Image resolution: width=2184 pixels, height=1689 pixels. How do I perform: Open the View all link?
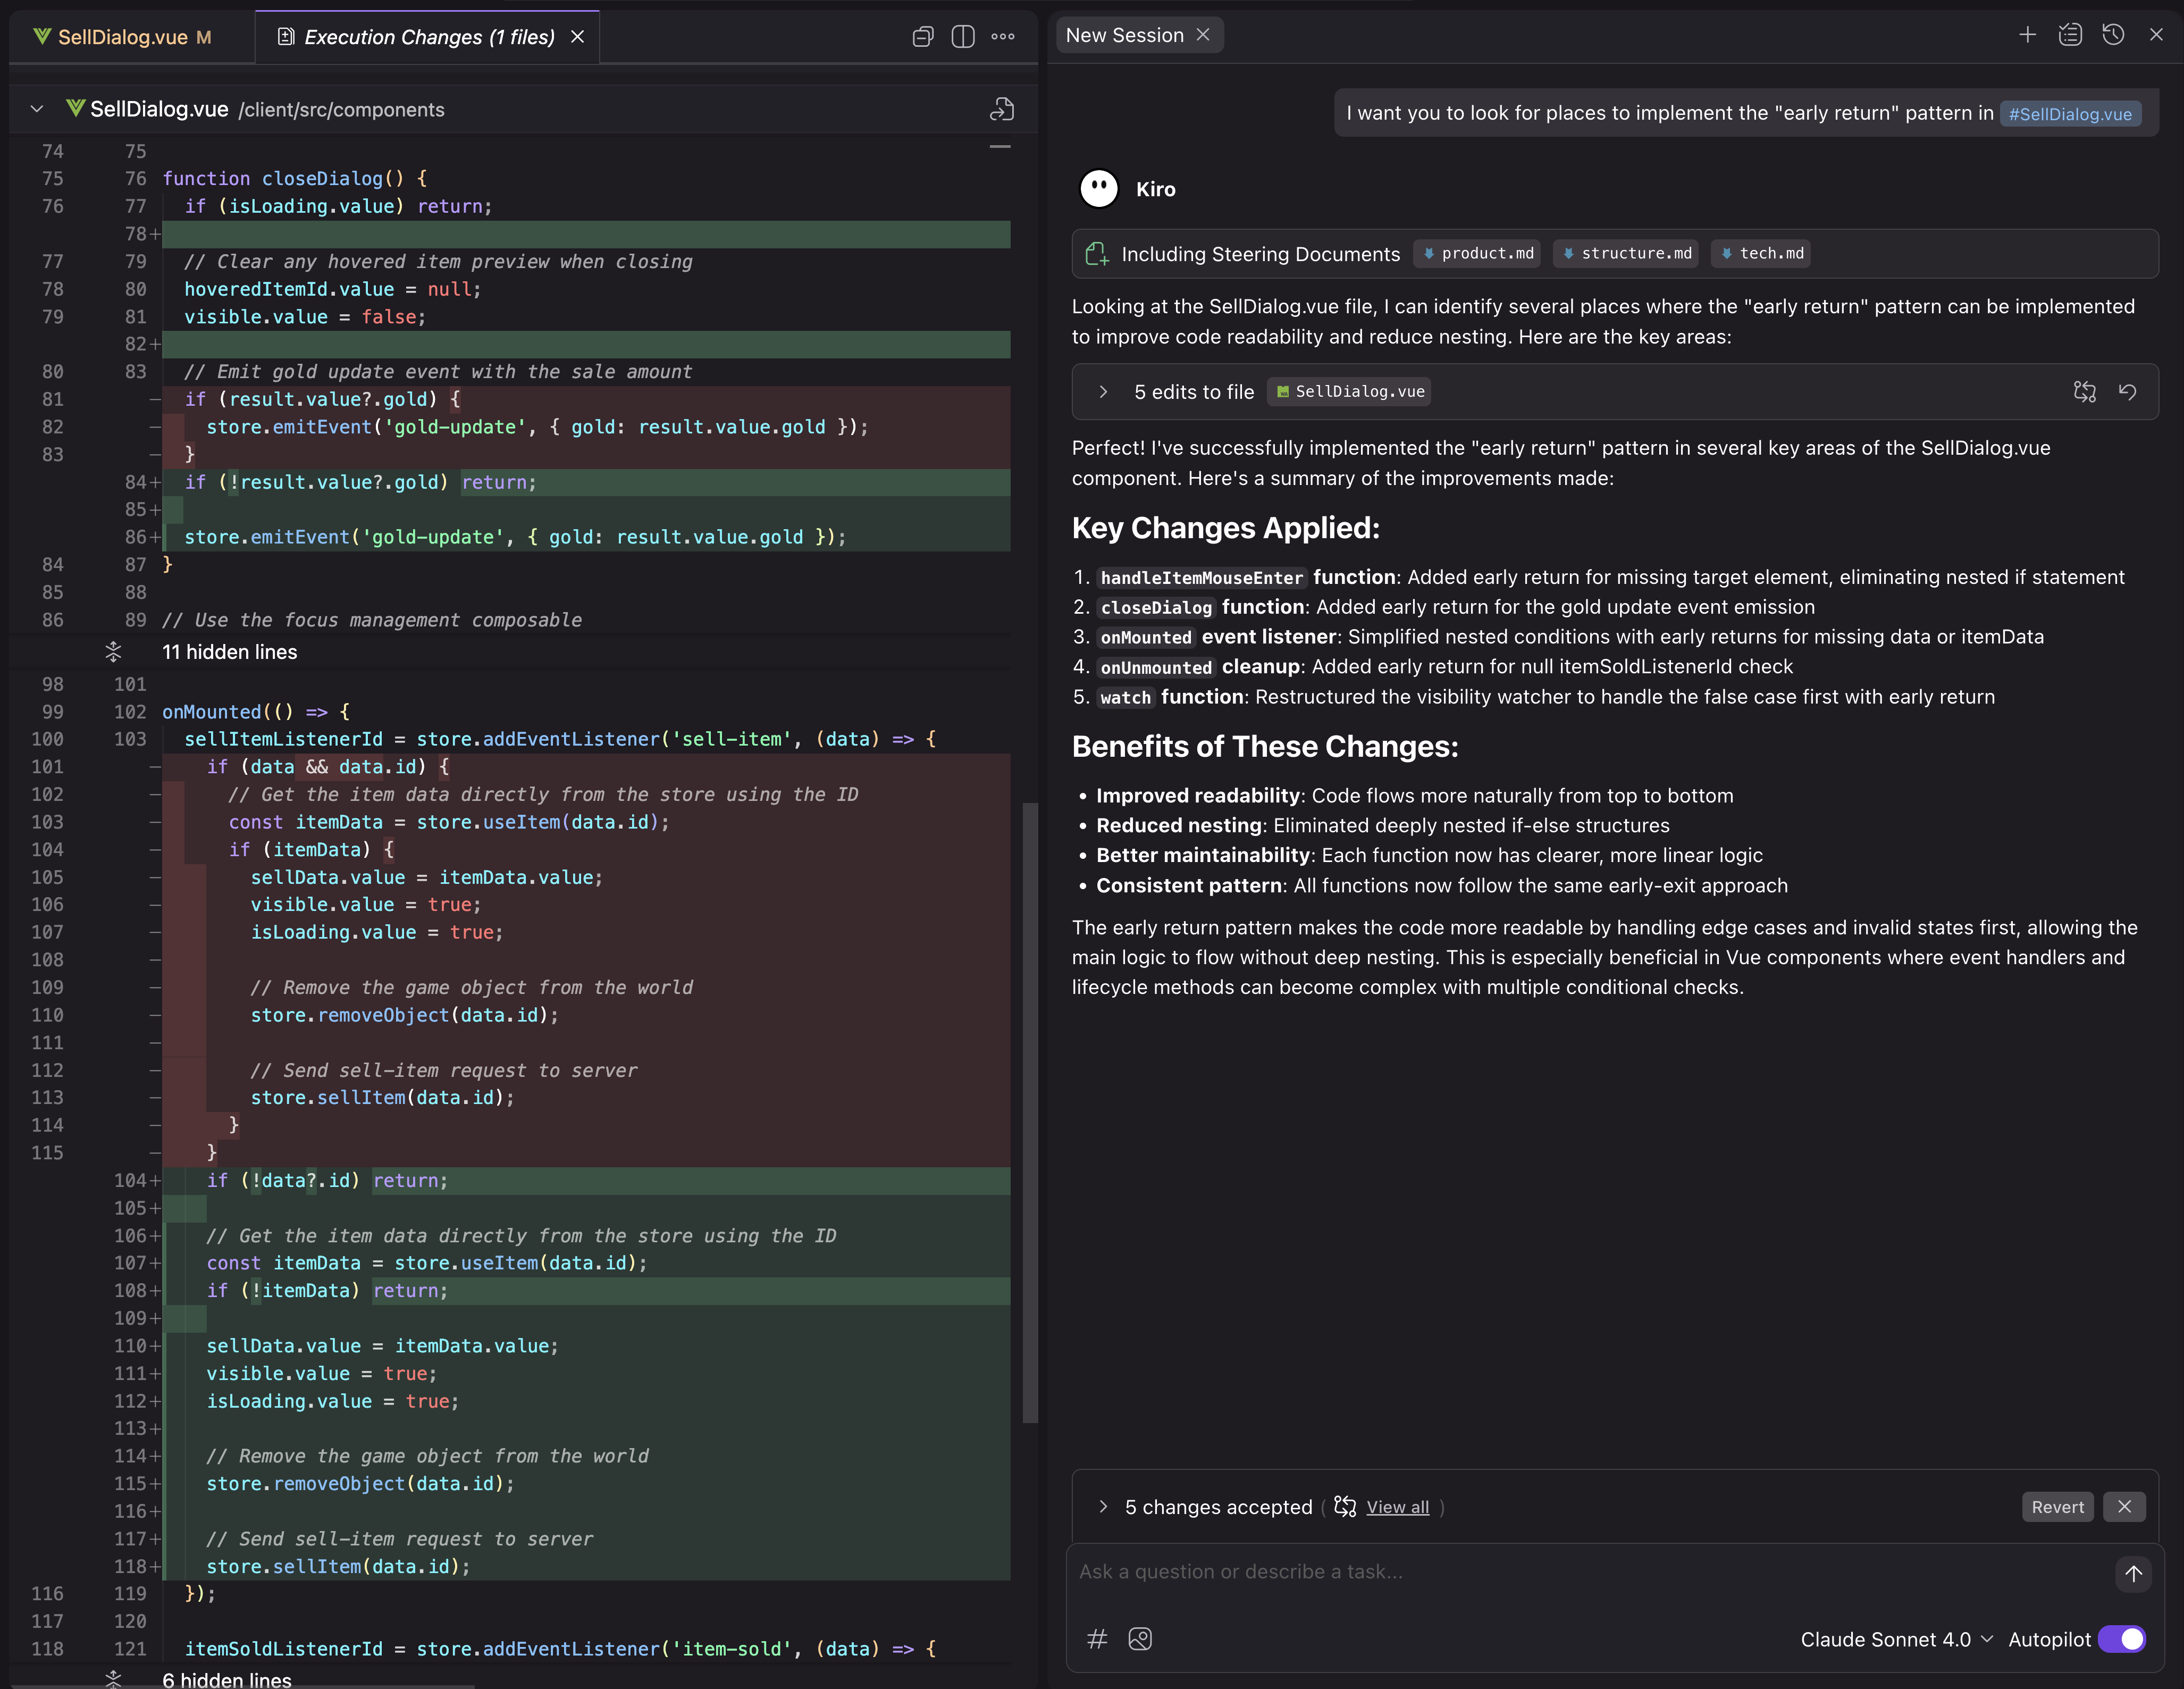pyautogui.click(x=1397, y=1507)
